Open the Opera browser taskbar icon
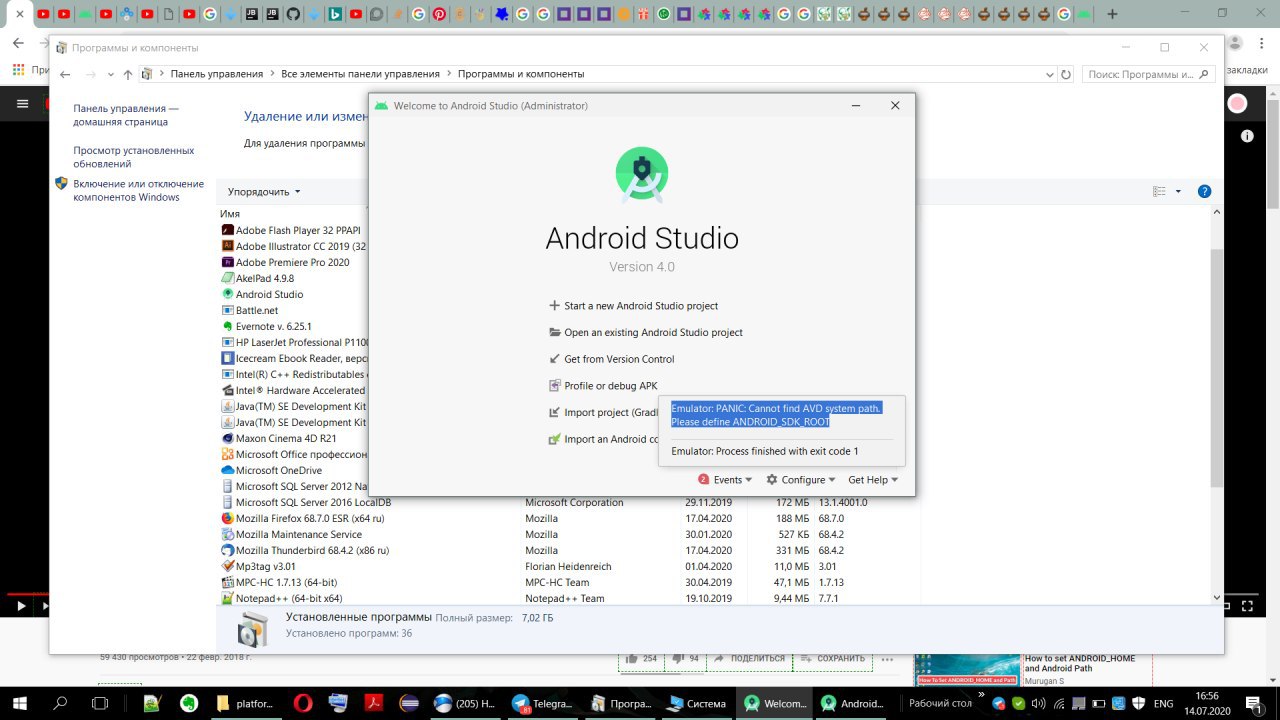The height and width of the screenshot is (720, 1280). coord(304,703)
